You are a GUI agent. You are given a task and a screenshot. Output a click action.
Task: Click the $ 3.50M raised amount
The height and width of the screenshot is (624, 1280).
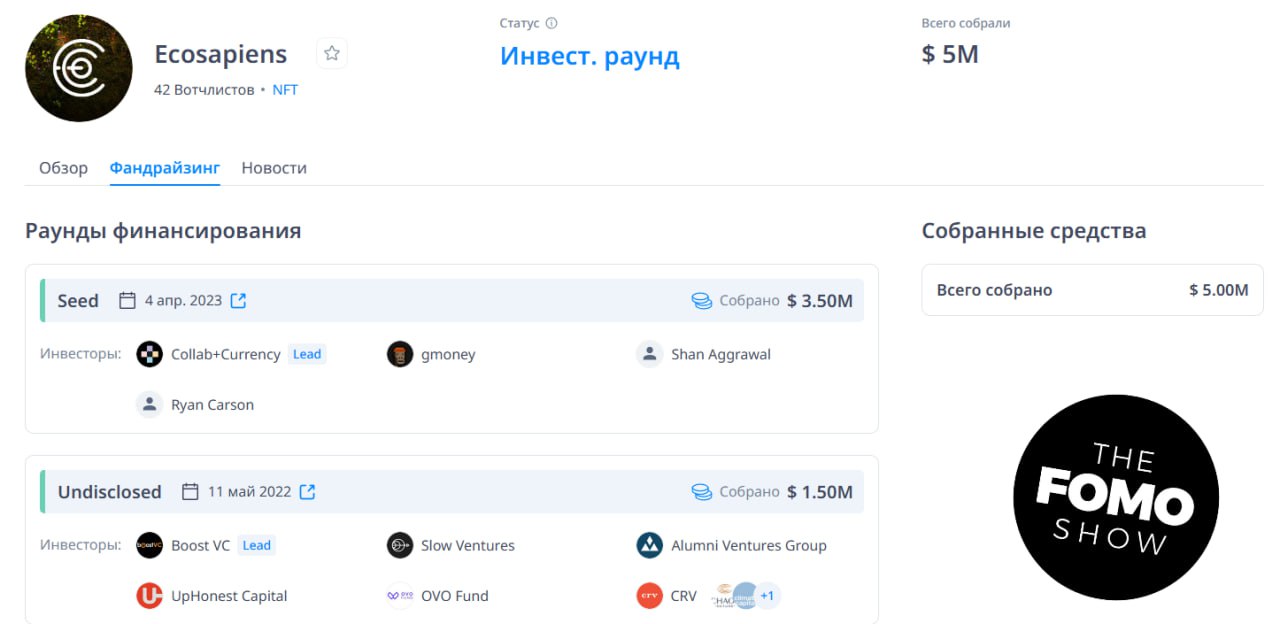coord(820,300)
